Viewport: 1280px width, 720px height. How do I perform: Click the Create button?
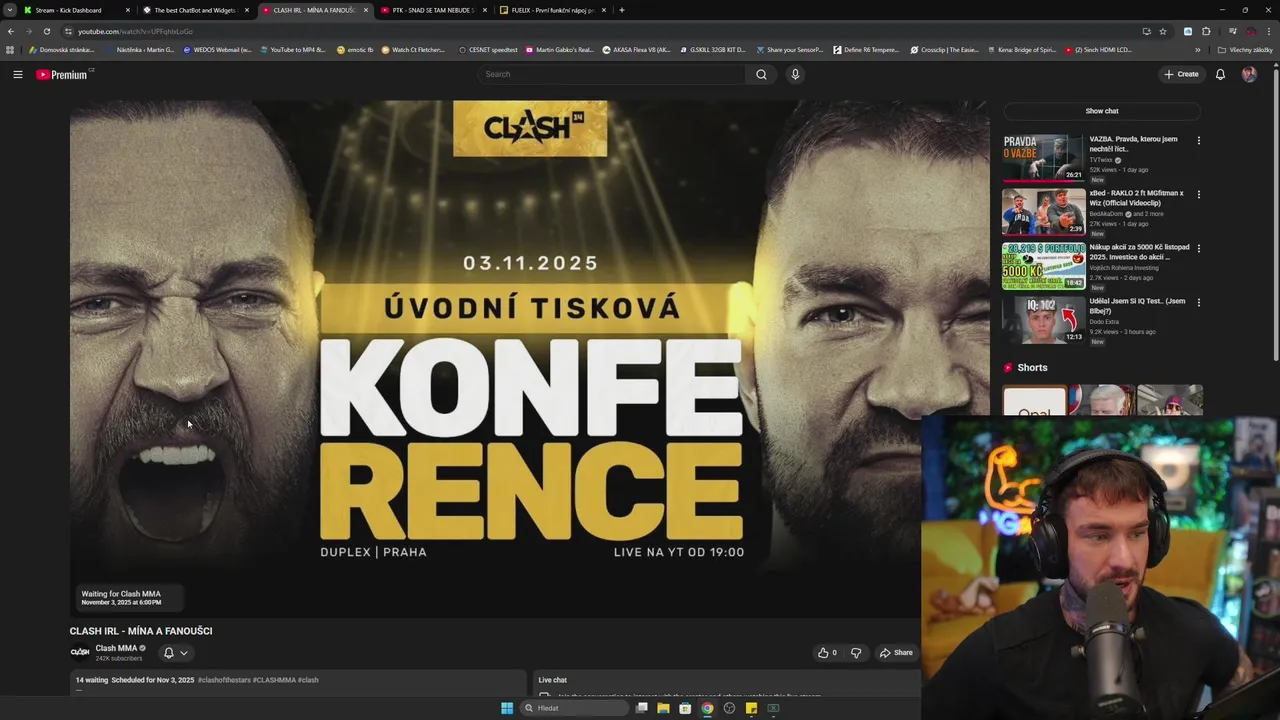[x=1181, y=74]
